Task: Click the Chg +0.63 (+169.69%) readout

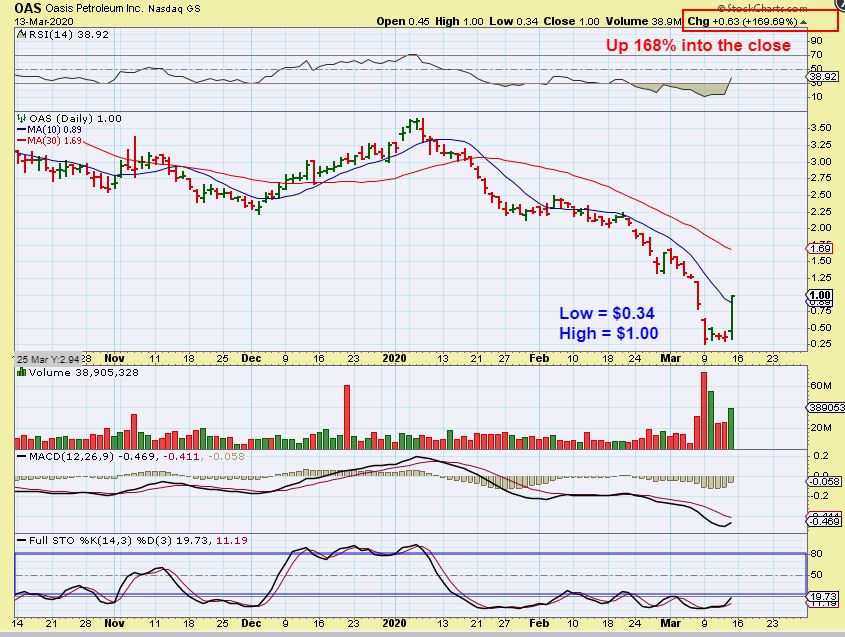Action: point(742,22)
